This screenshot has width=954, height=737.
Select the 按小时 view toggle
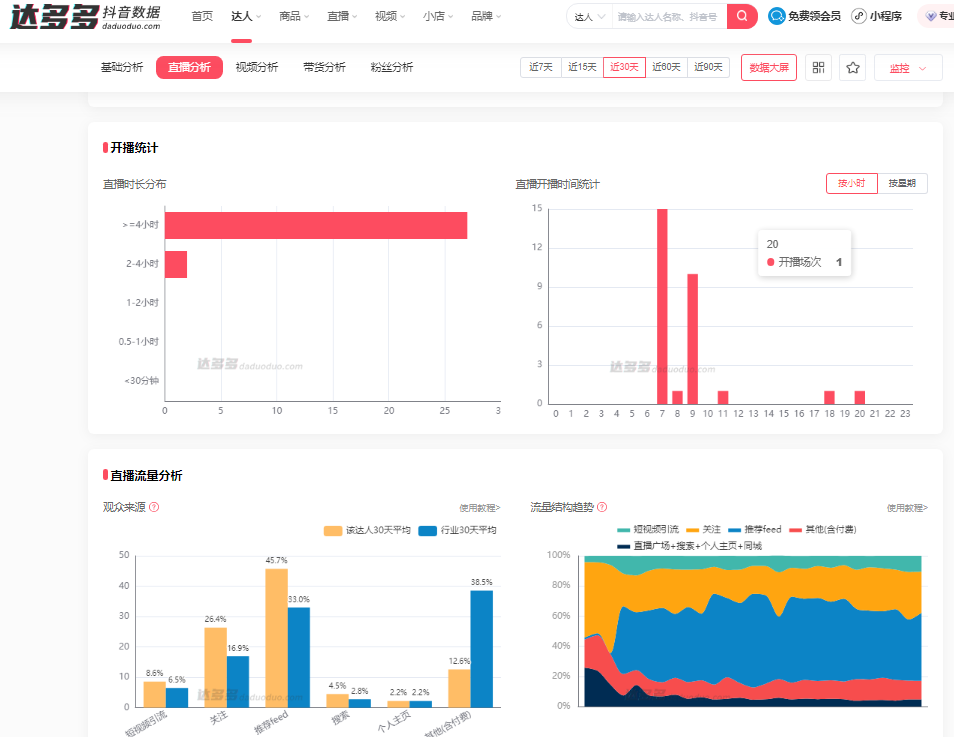[851, 184]
